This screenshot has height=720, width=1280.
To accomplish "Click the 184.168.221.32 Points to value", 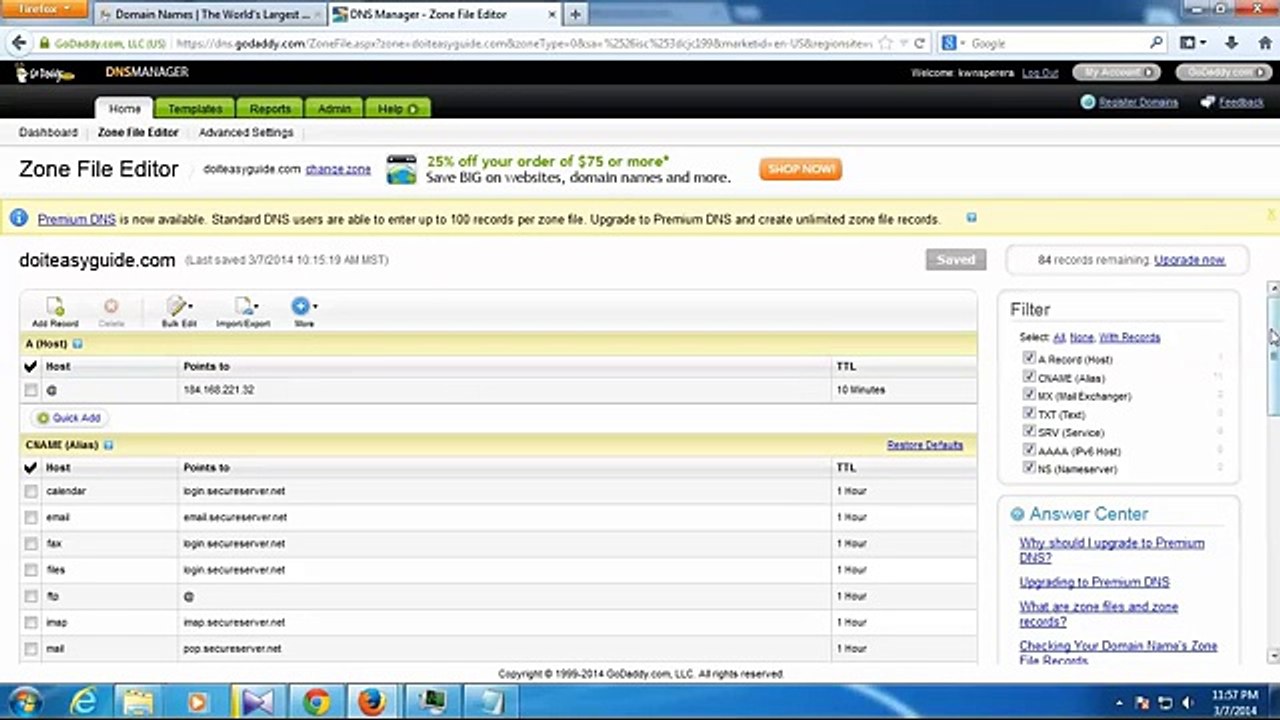I will tap(219, 390).
